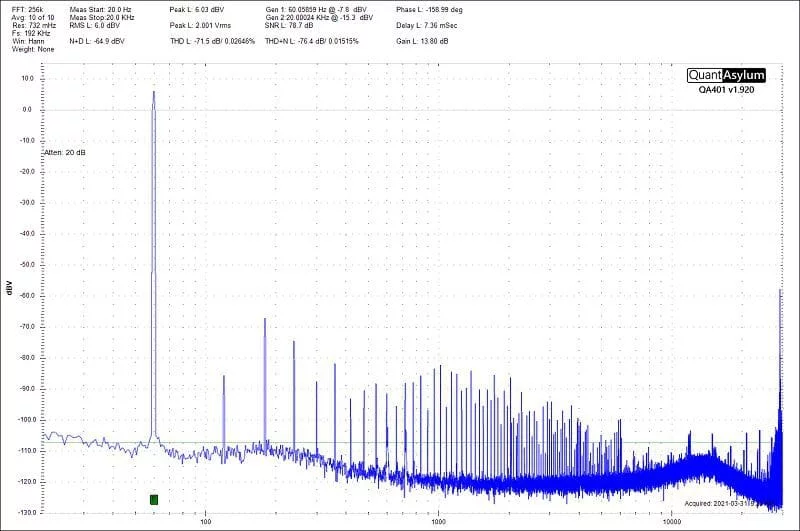800x531 pixels.
Task: Click the '-30.0' y-axis label
Action: (x=26, y=203)
